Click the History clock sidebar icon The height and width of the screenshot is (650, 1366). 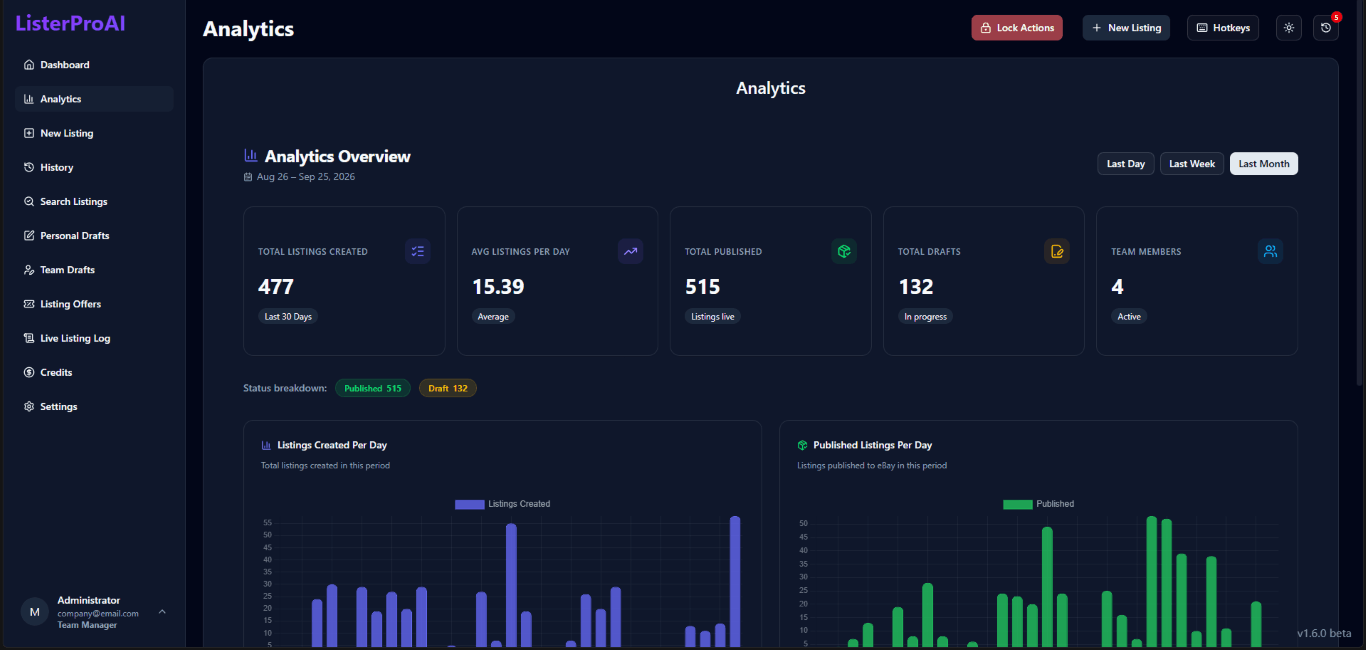(x=29, y=167)
